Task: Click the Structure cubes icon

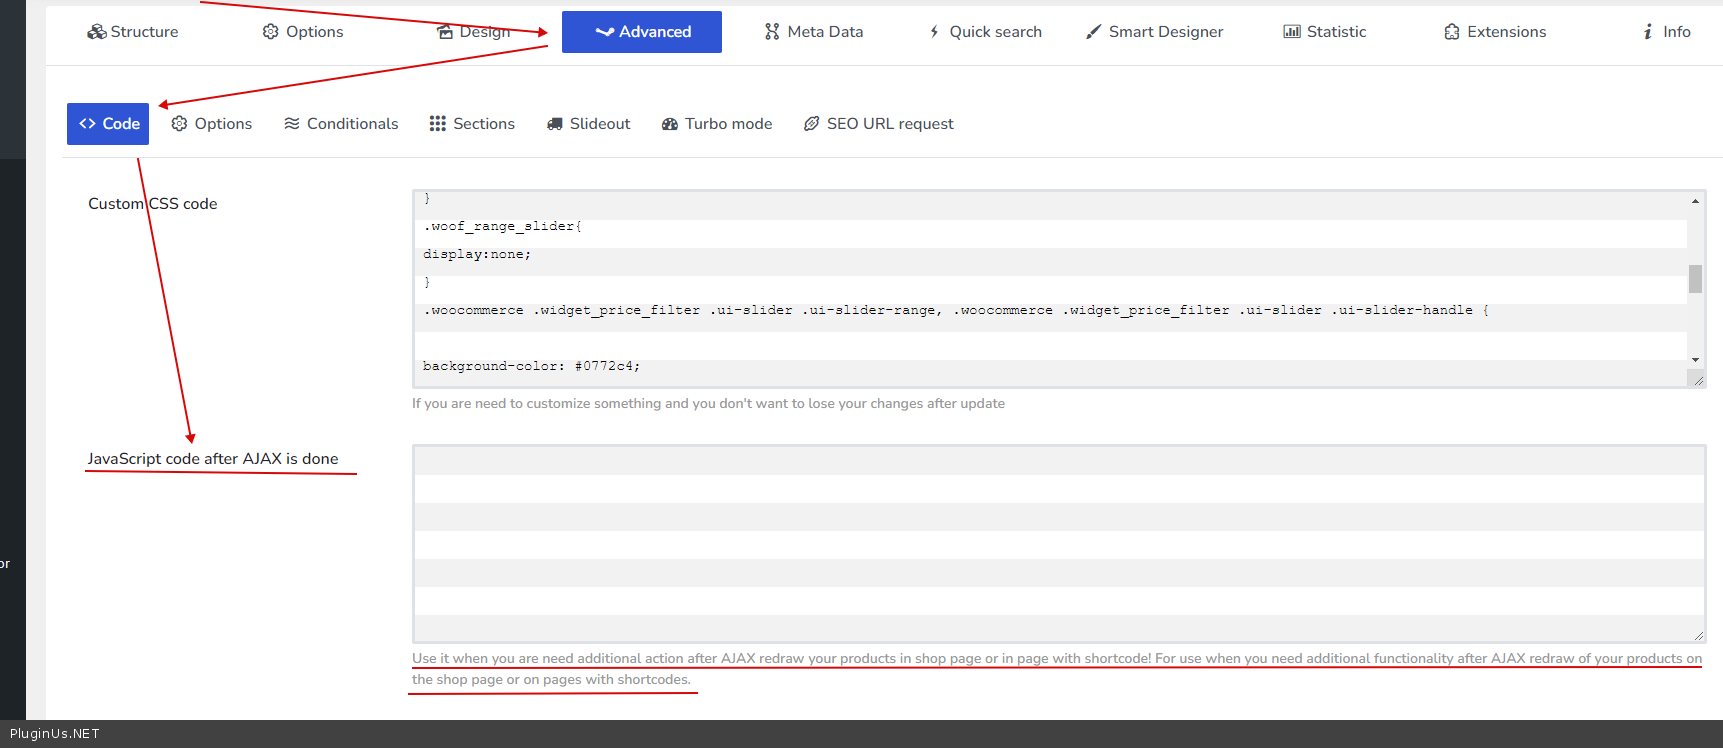Action: (96, 32)
